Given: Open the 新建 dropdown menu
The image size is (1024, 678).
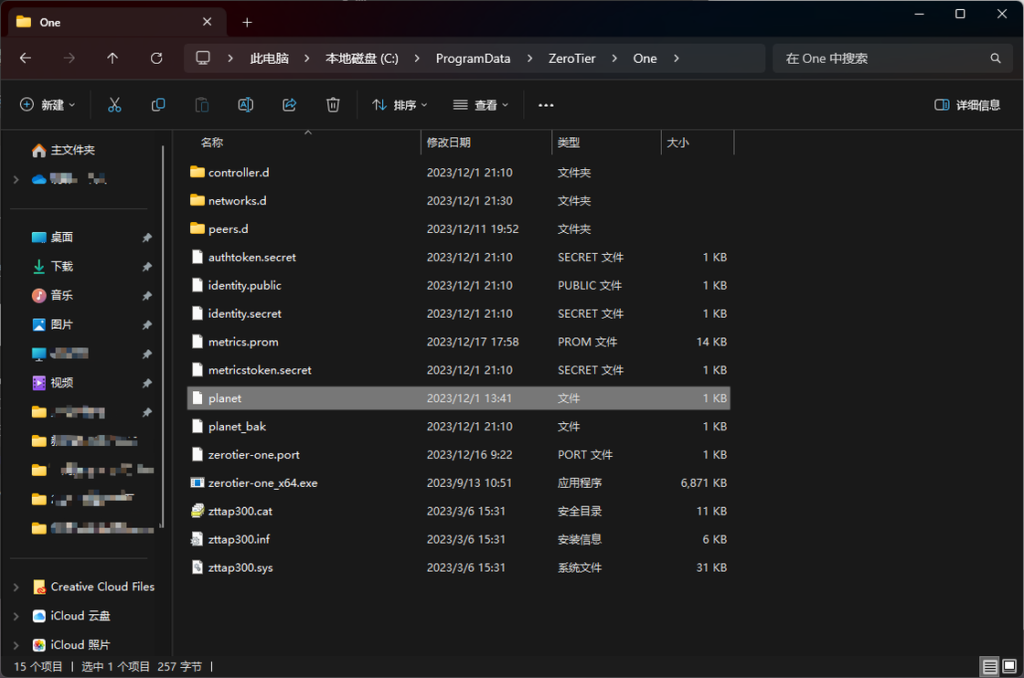Looking at the screenshot, I should [x=48, y=105].
